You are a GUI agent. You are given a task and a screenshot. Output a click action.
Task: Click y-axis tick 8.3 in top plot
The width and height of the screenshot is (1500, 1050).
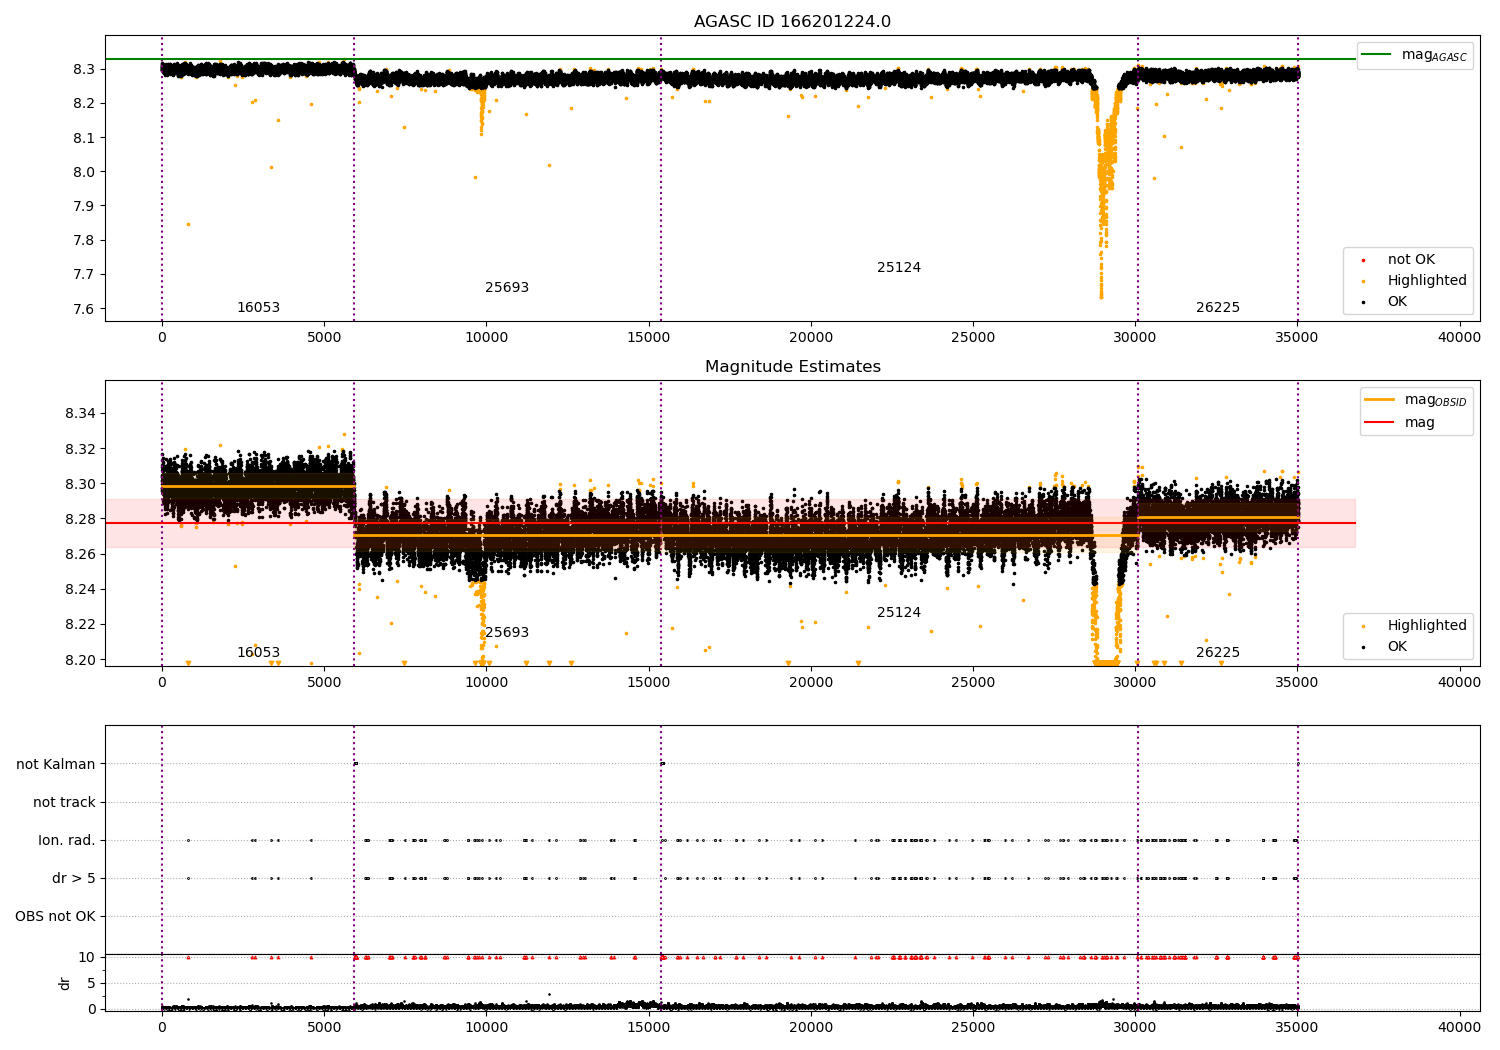click(x=84, y=70)
